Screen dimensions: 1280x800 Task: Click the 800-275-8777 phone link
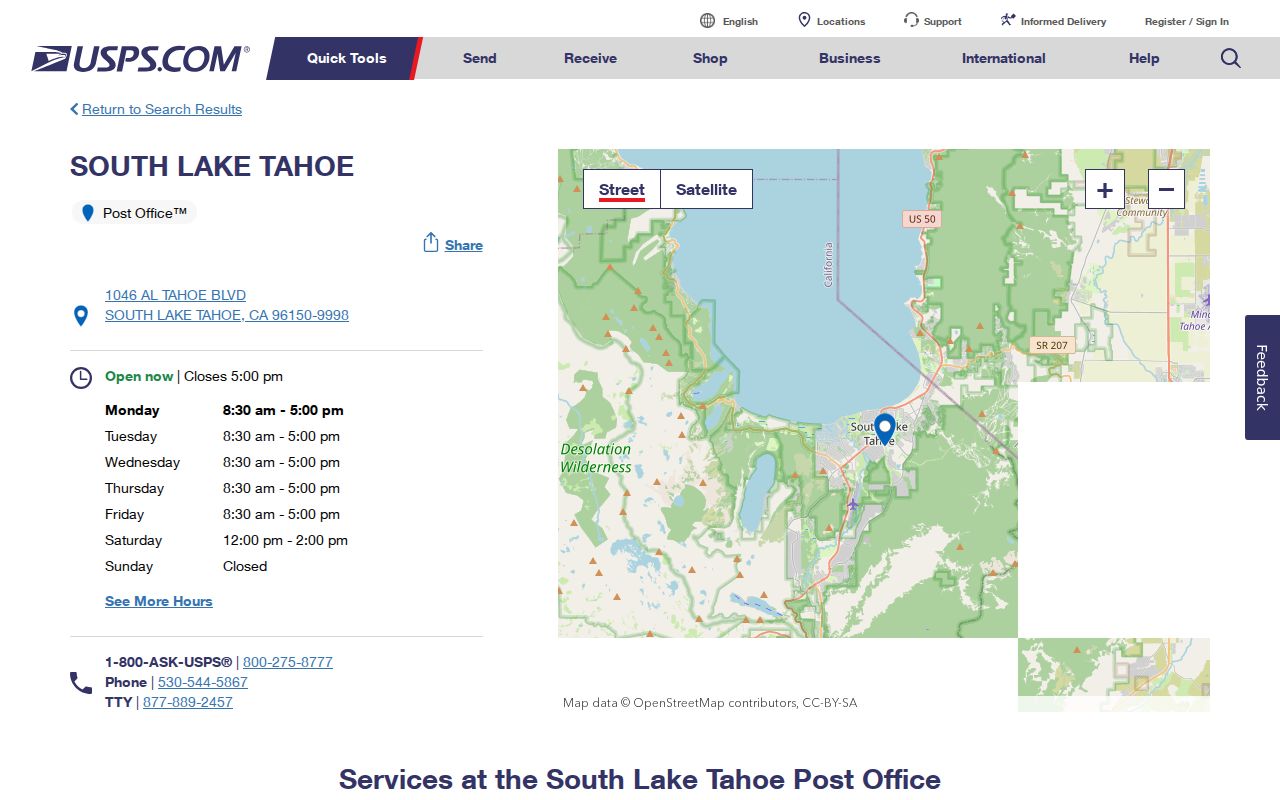coord(288,662)
